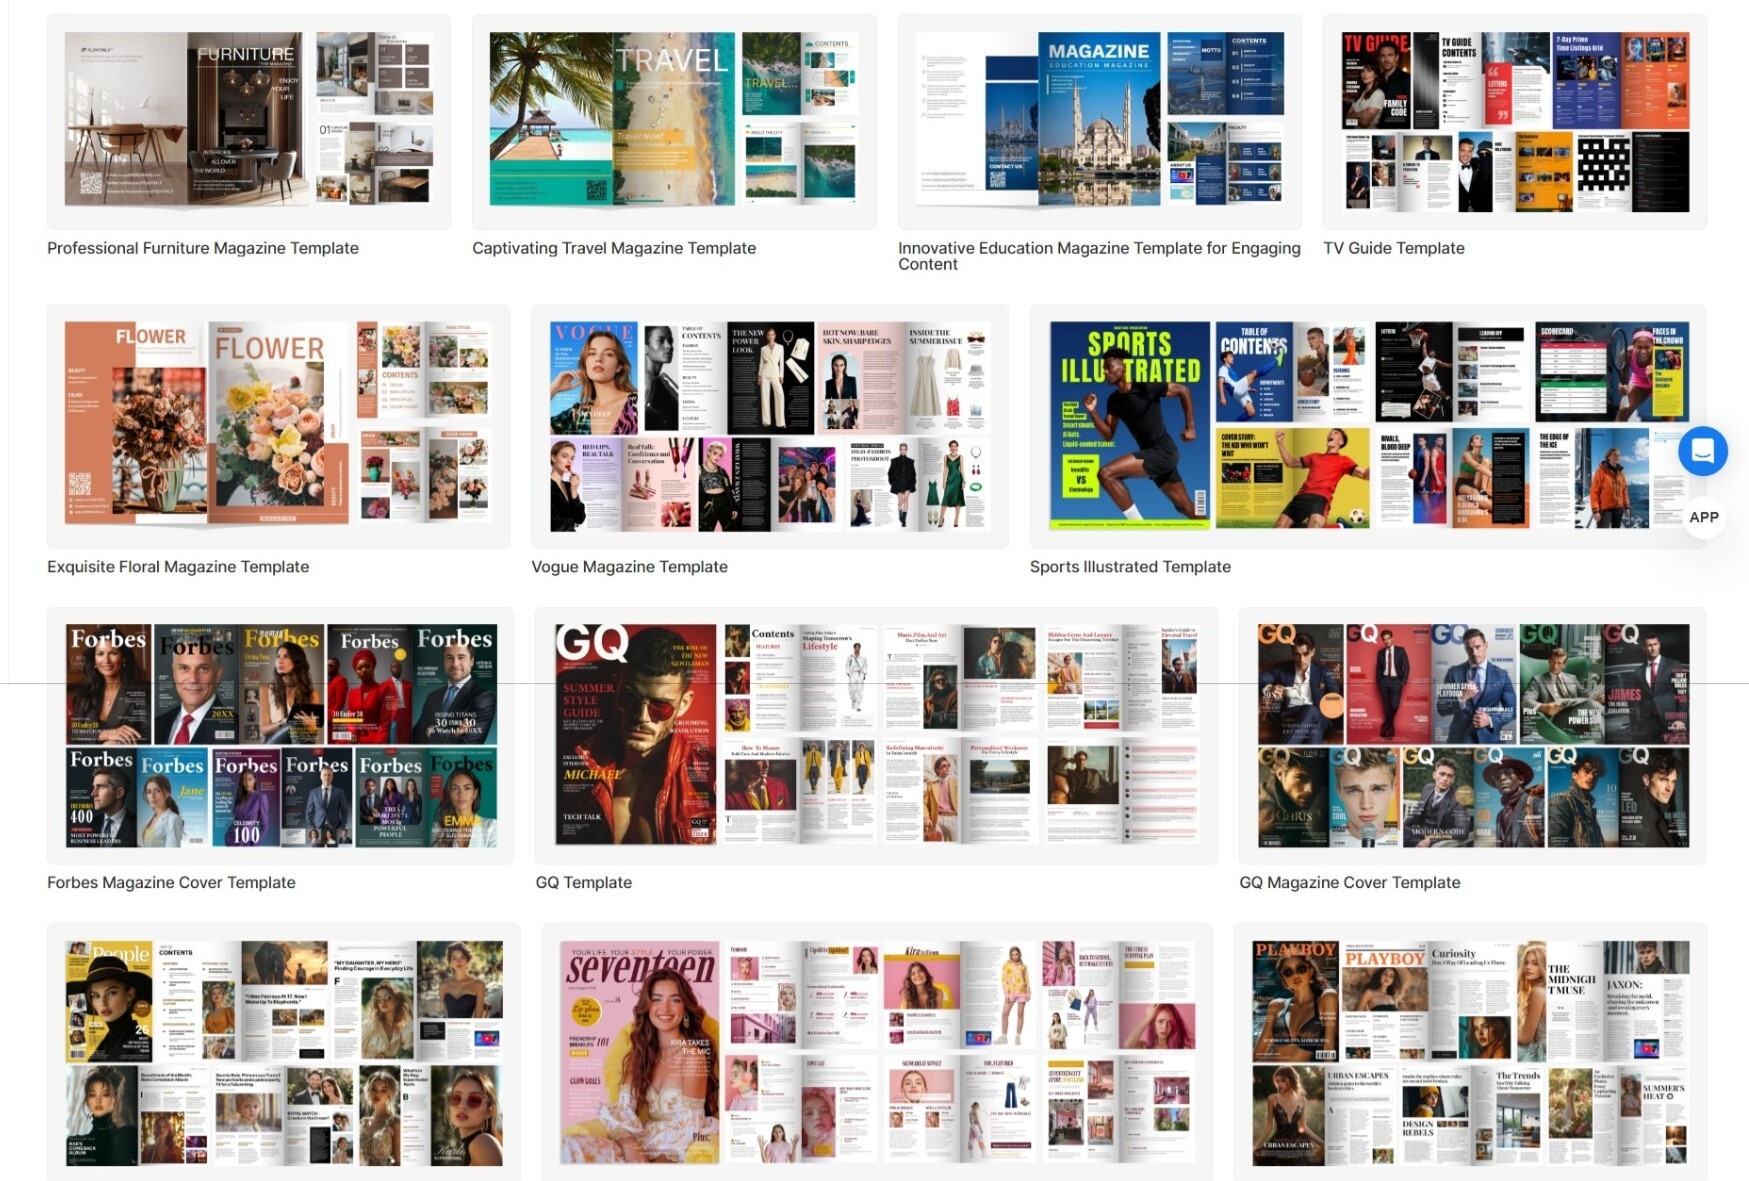This screenshot has width=1749, height=1181.
Task: Open the Captivating Travel Magazine Template thumbnail
Action: click(x=674, y=122)
